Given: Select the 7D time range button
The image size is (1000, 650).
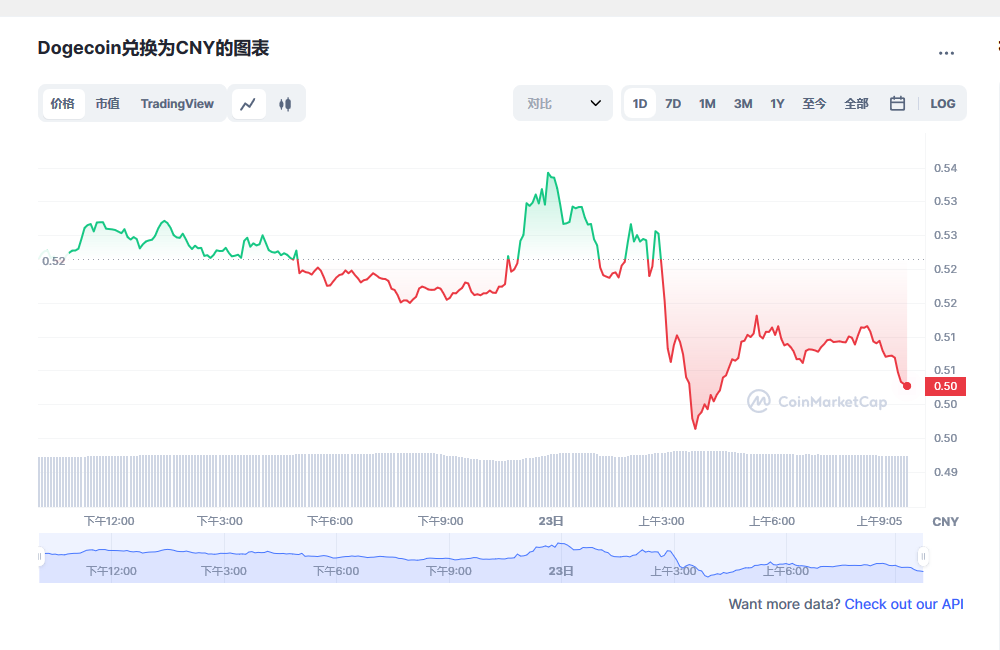Looking at the screenshot, I should pyautogui.click(x=672, y=103).
